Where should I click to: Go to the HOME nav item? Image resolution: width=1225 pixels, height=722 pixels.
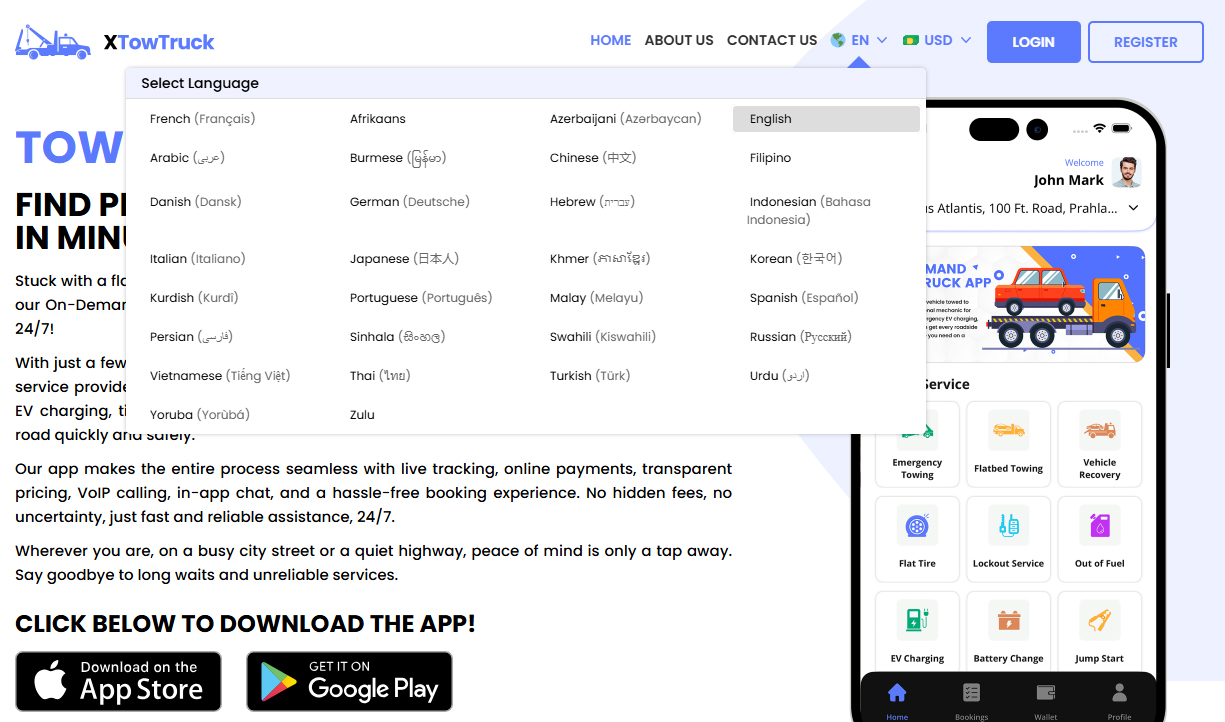[x=610, y=41]
